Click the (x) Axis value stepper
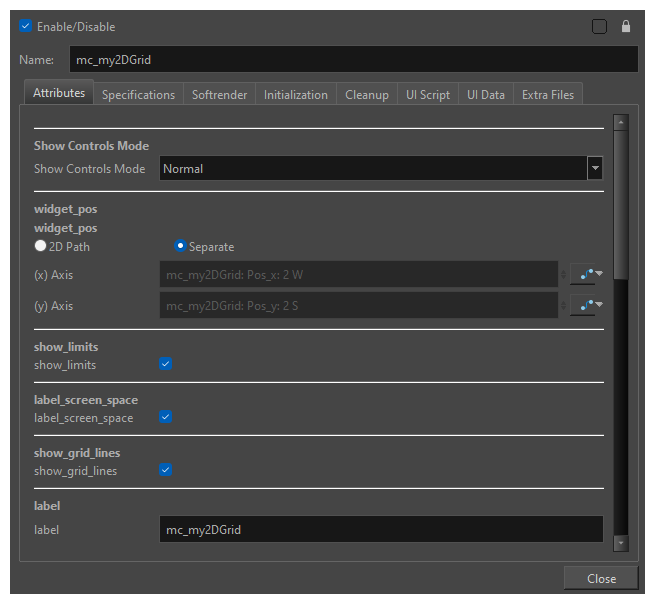Viewport: 655px width, 604px height. [x=564, y=274]
